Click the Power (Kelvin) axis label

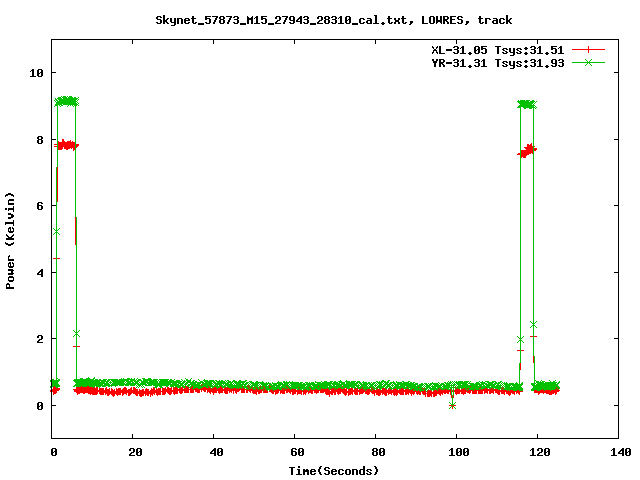[x=10, y=241]
